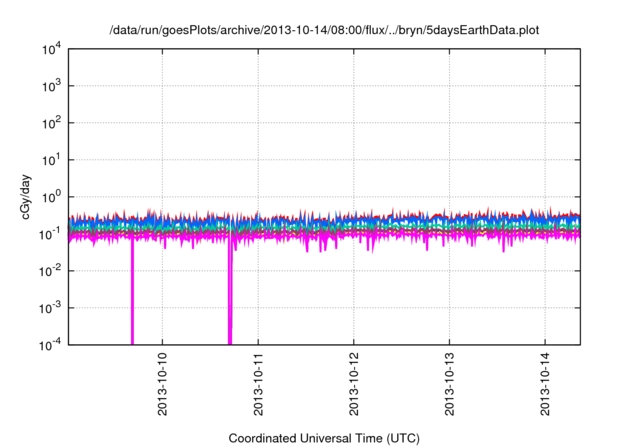Click the 10^3 y-axis tick label
Viewport: 640px width, 448px height.
(x=51, y=86)
